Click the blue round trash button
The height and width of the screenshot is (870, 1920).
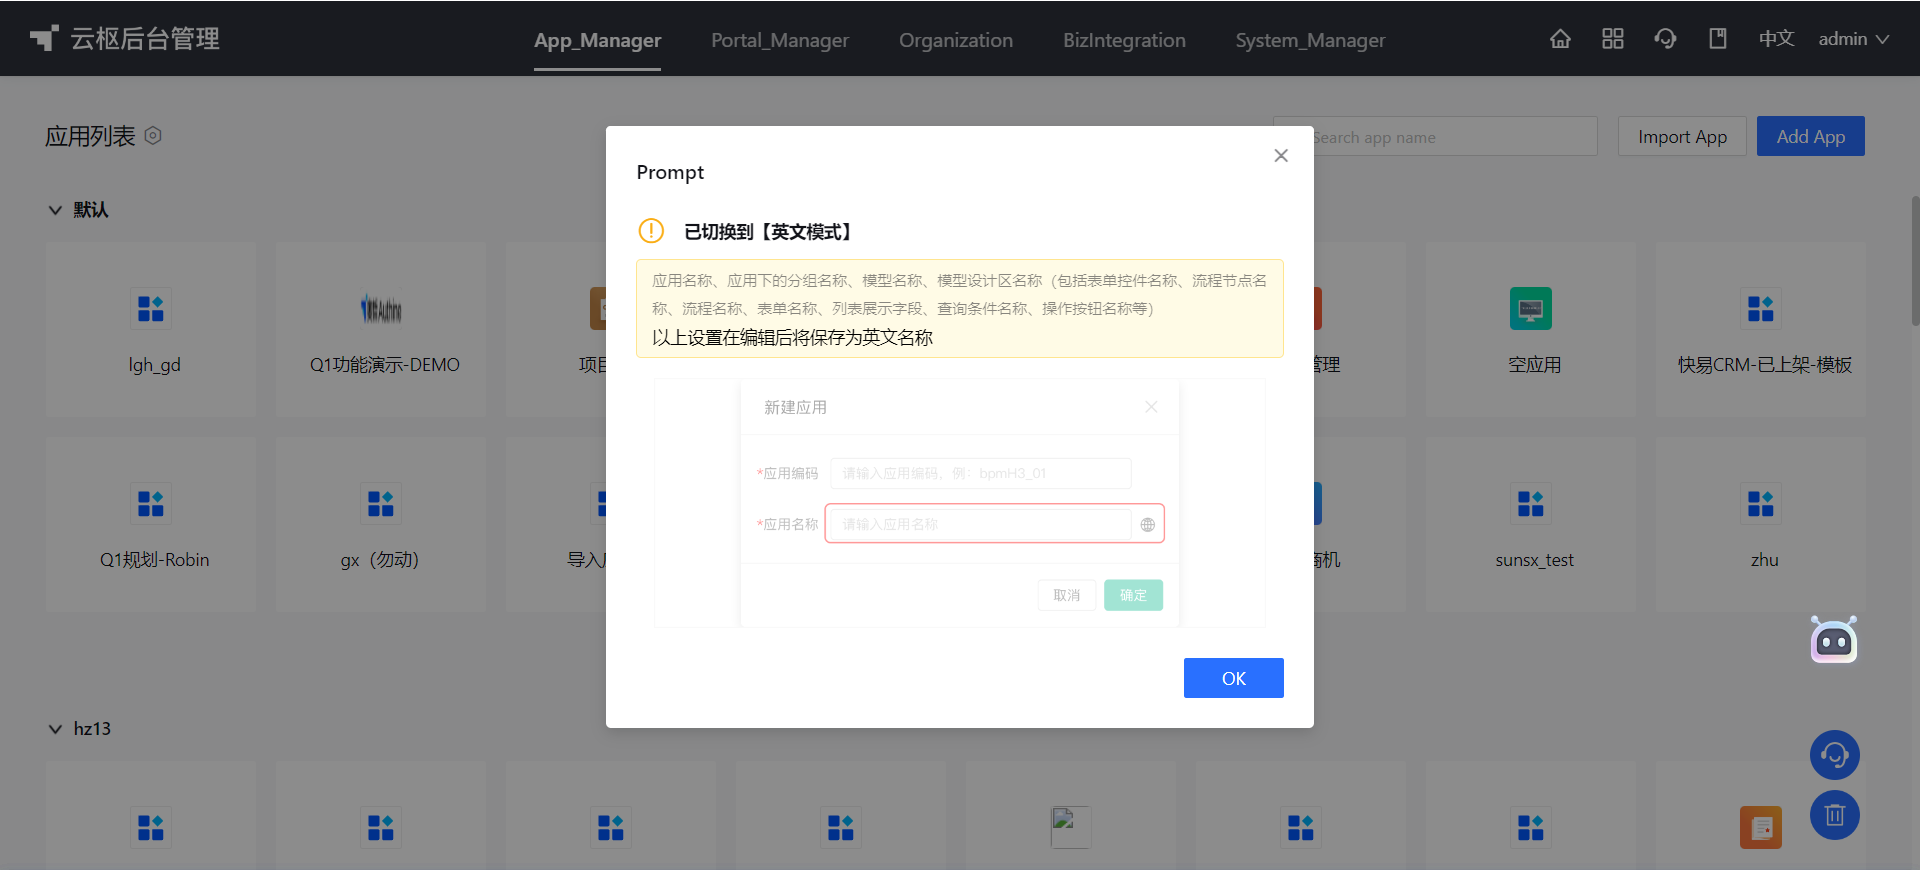tap(1835, 815)
